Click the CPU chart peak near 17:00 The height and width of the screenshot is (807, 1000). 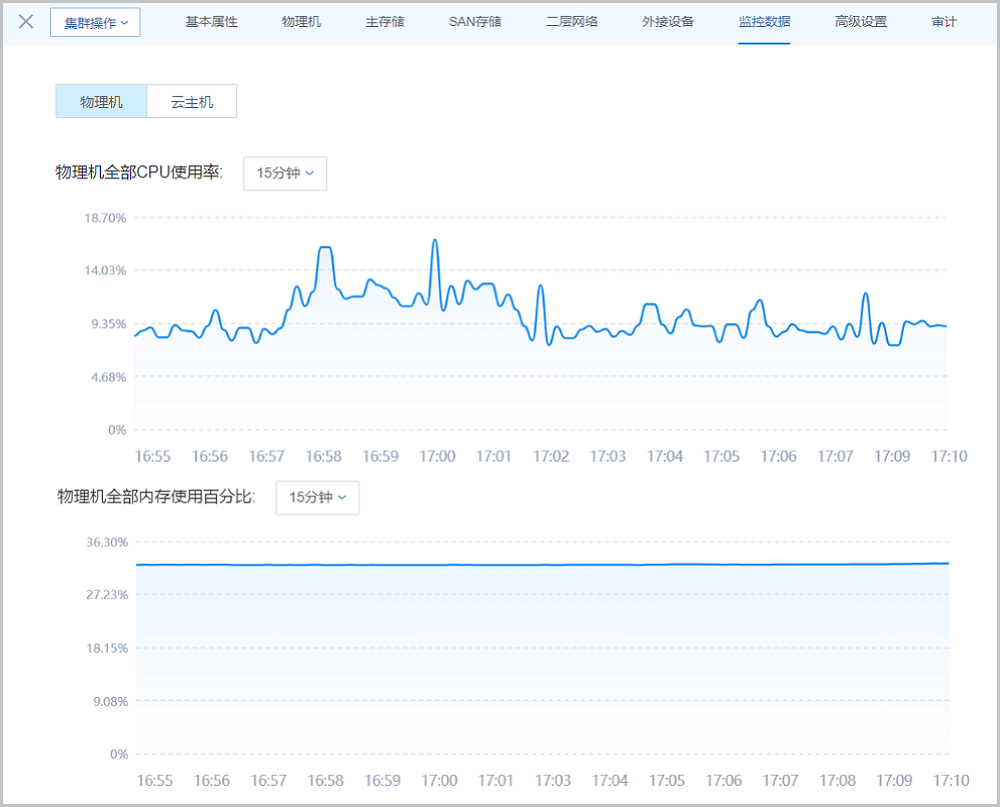434,241
